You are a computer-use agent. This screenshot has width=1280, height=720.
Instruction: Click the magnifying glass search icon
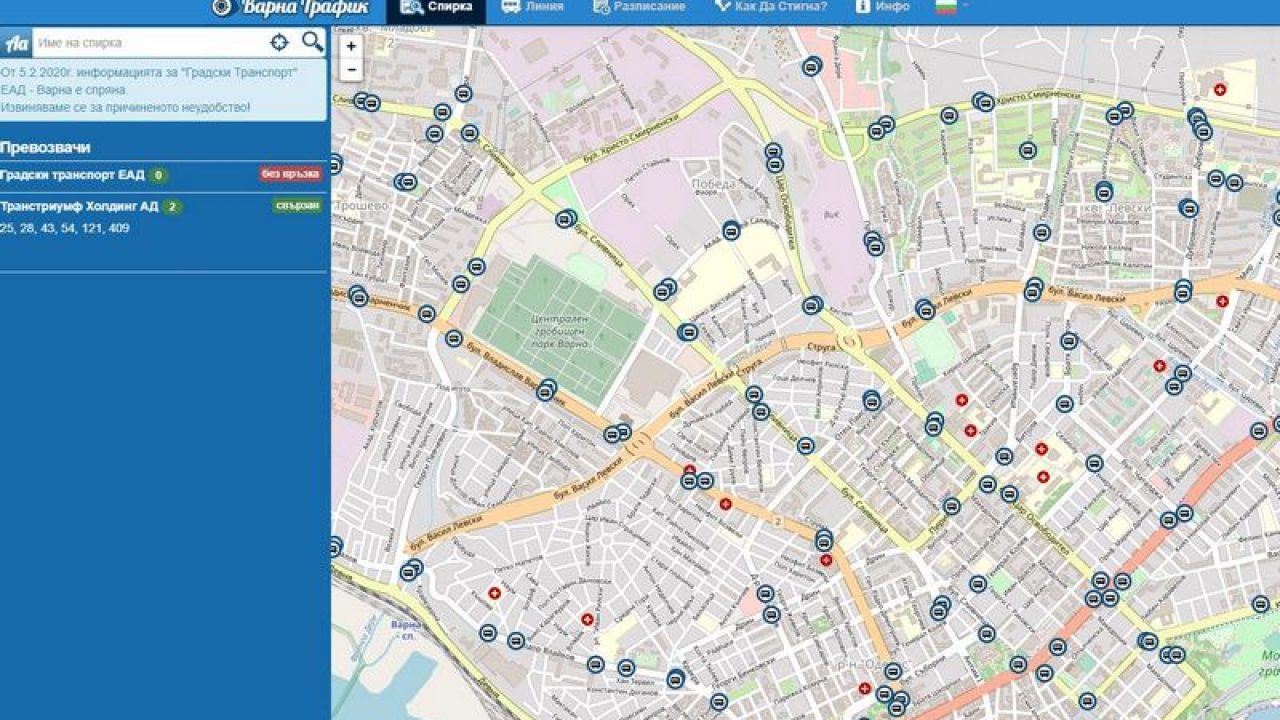pos(313,42)
